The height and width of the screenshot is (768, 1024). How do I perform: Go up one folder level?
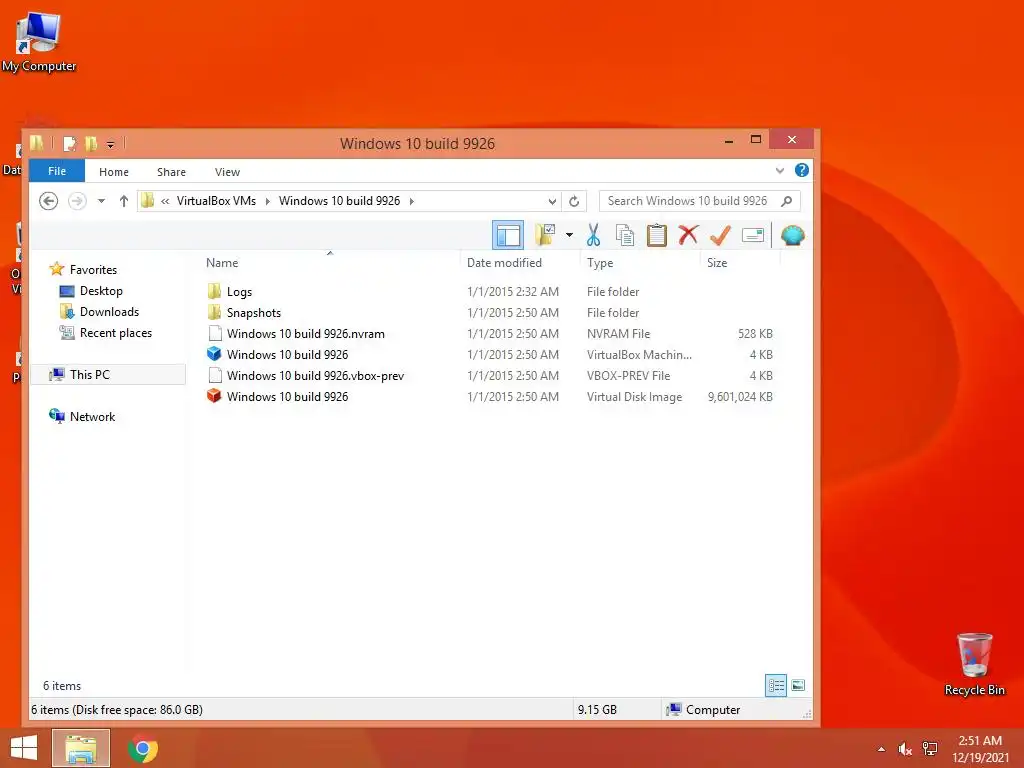[x=123, y=201]
